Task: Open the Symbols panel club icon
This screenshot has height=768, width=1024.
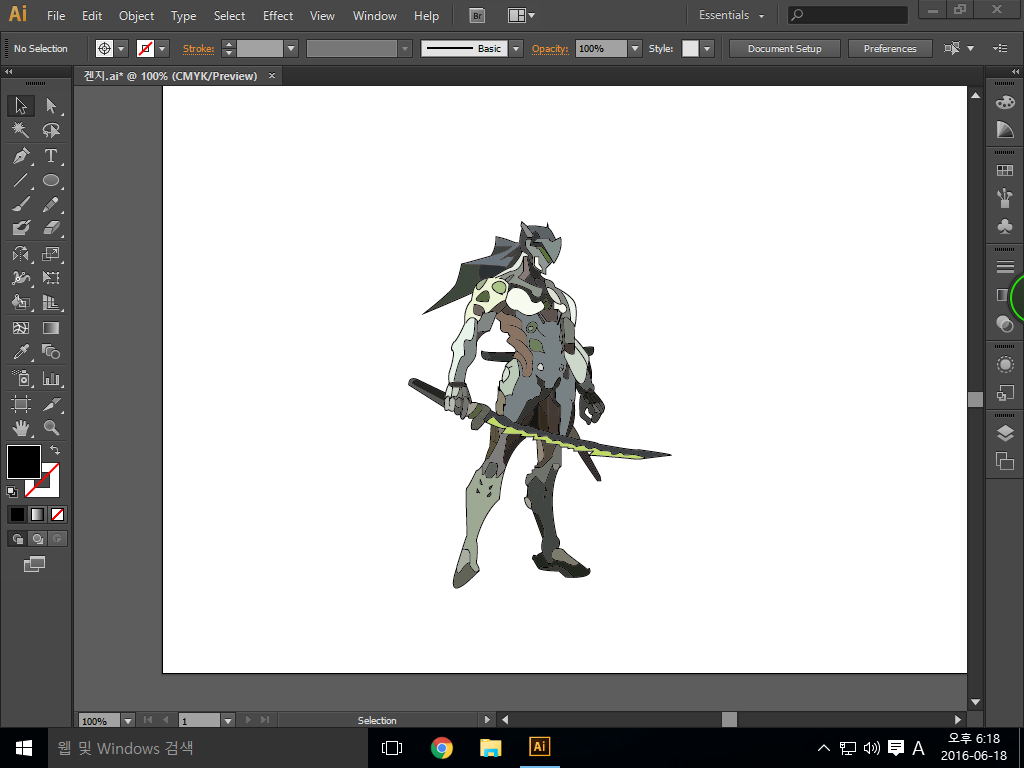Action: [1005, 227]
